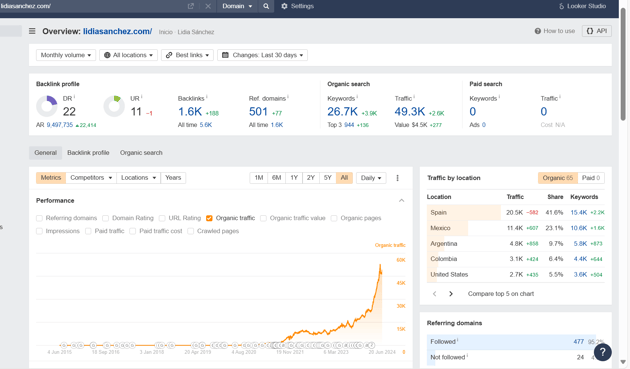Click the API button

coord(597,31)
